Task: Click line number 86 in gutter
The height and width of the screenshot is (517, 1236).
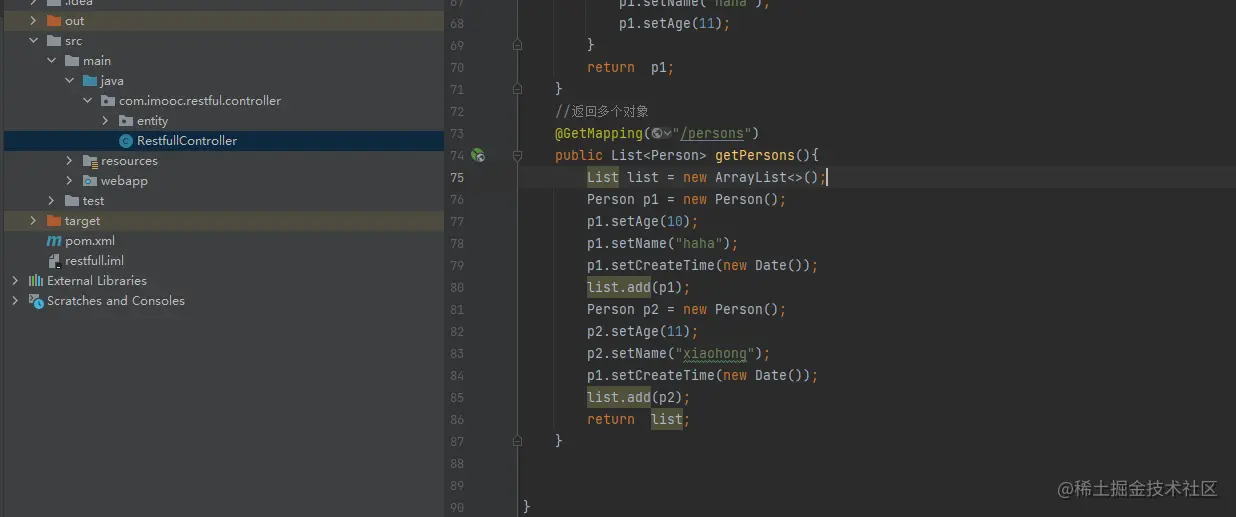Action: tap(457, 419)
